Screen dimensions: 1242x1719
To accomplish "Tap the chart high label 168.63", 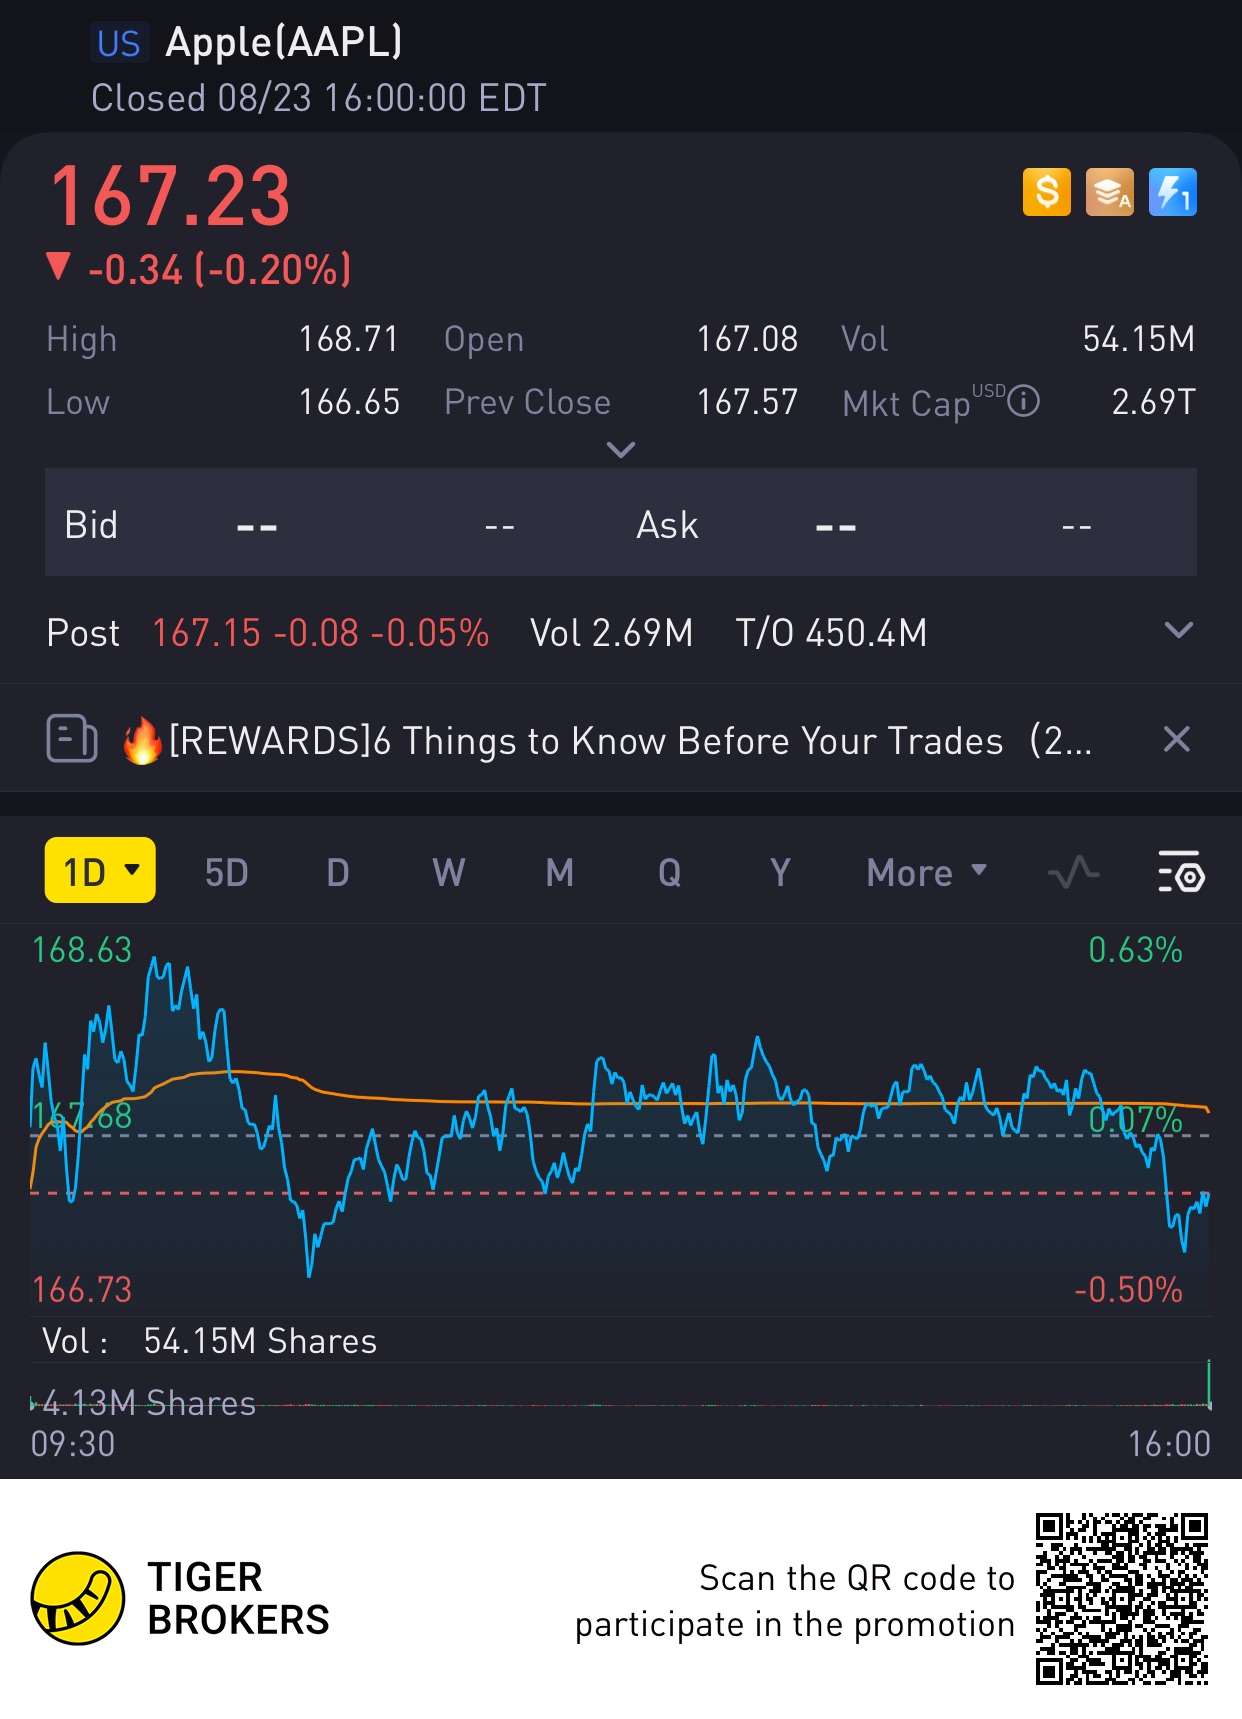I will (x=82, y=949).
